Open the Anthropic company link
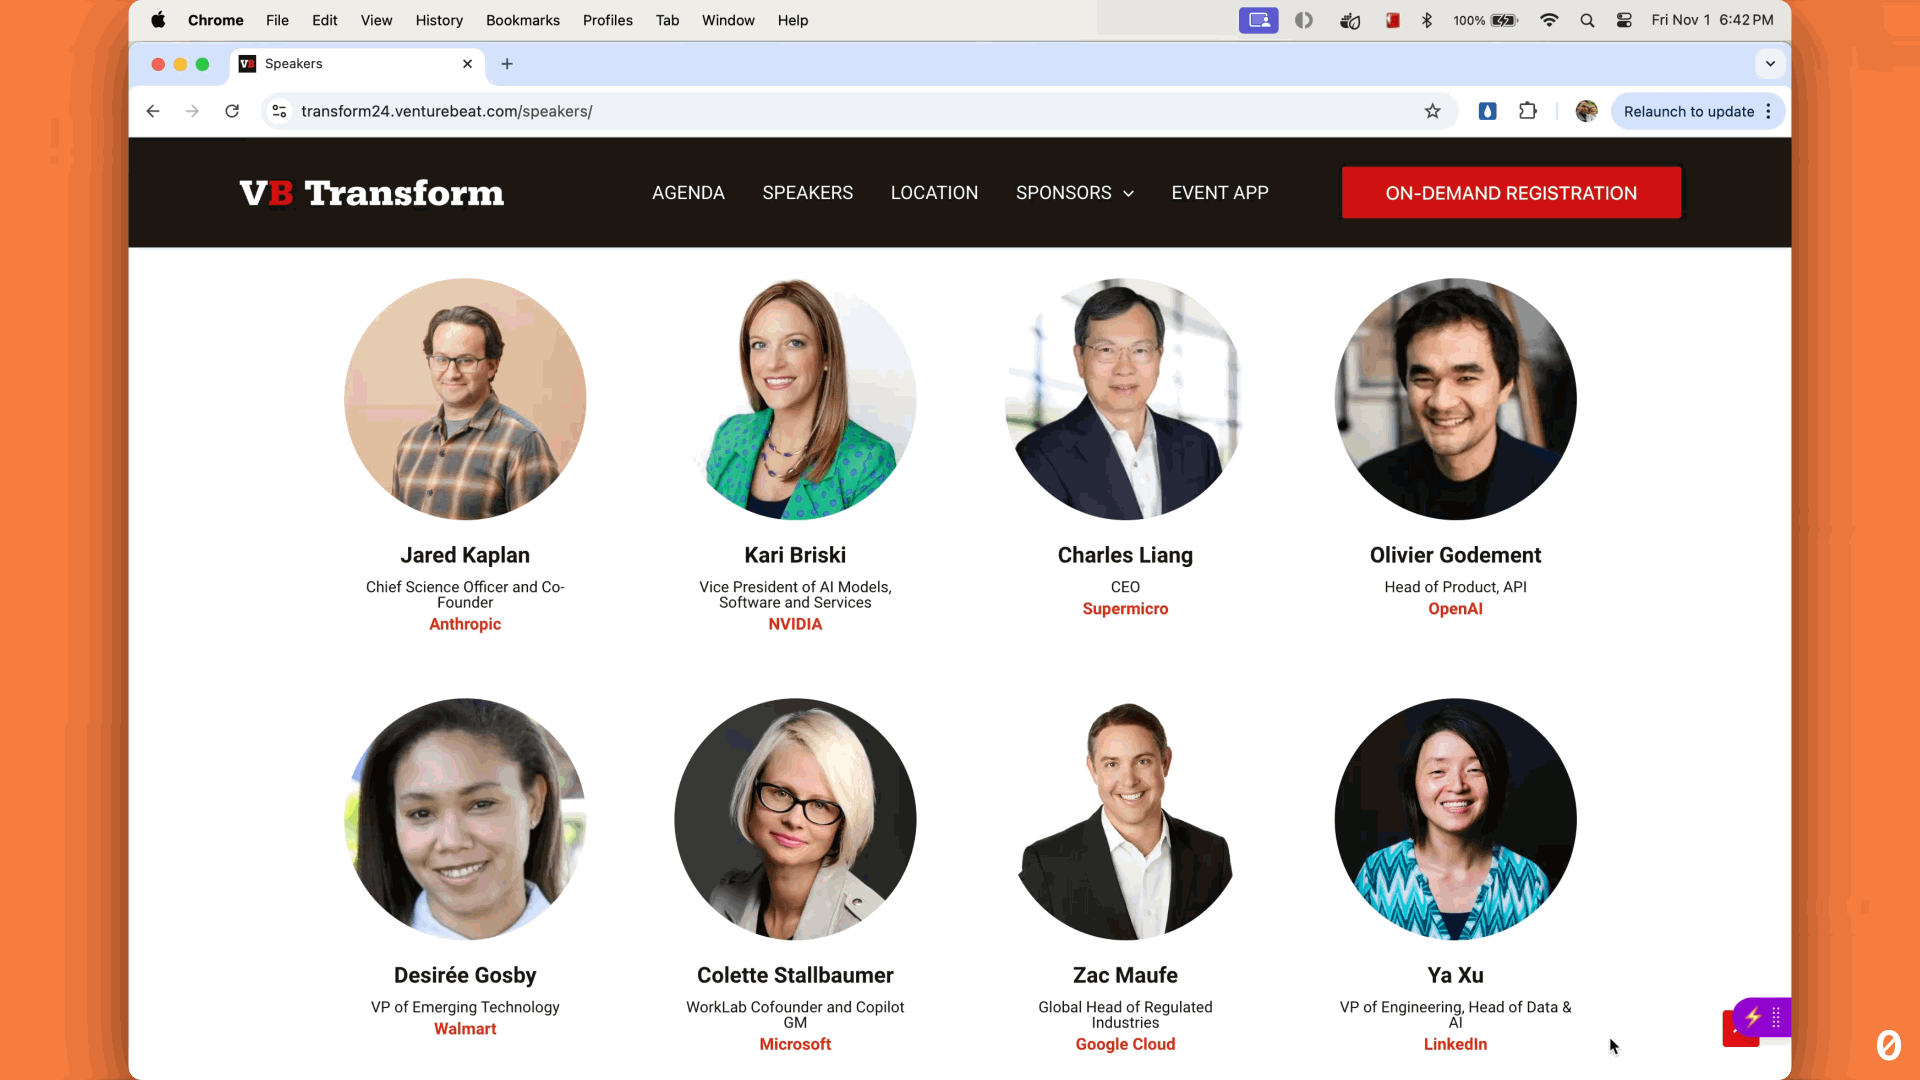 465,624
